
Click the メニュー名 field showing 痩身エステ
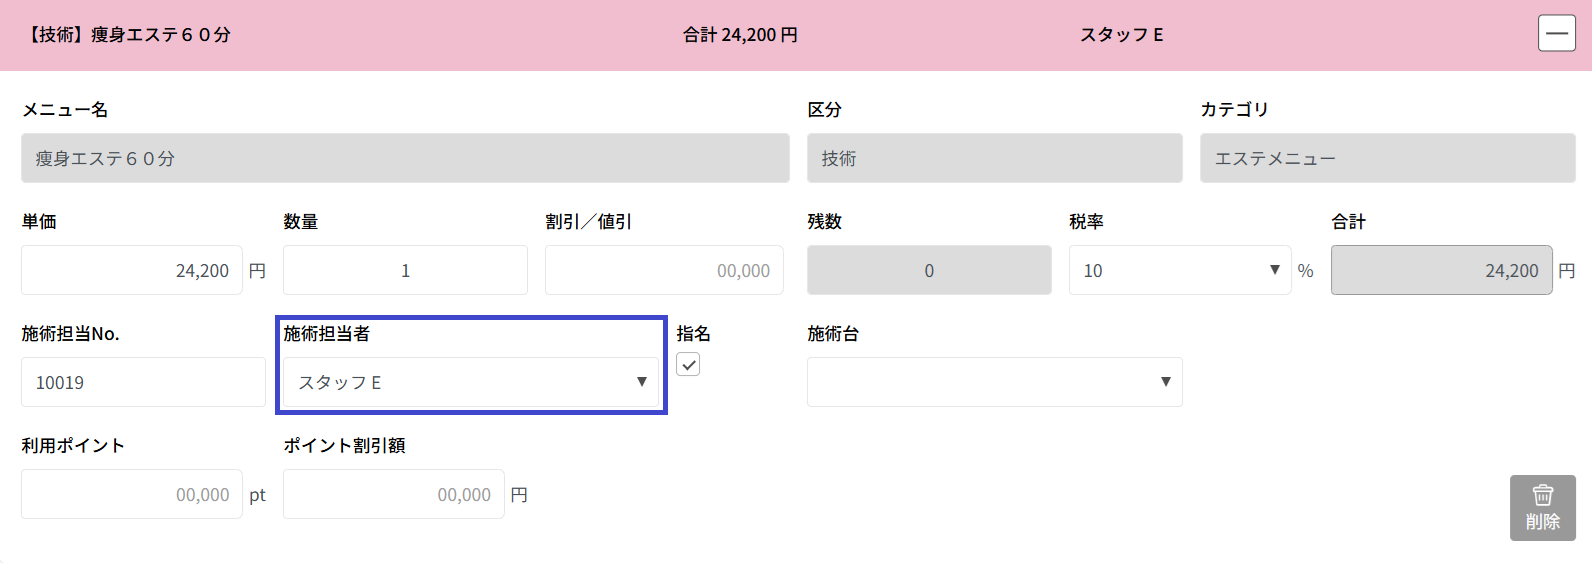[405, 158]
